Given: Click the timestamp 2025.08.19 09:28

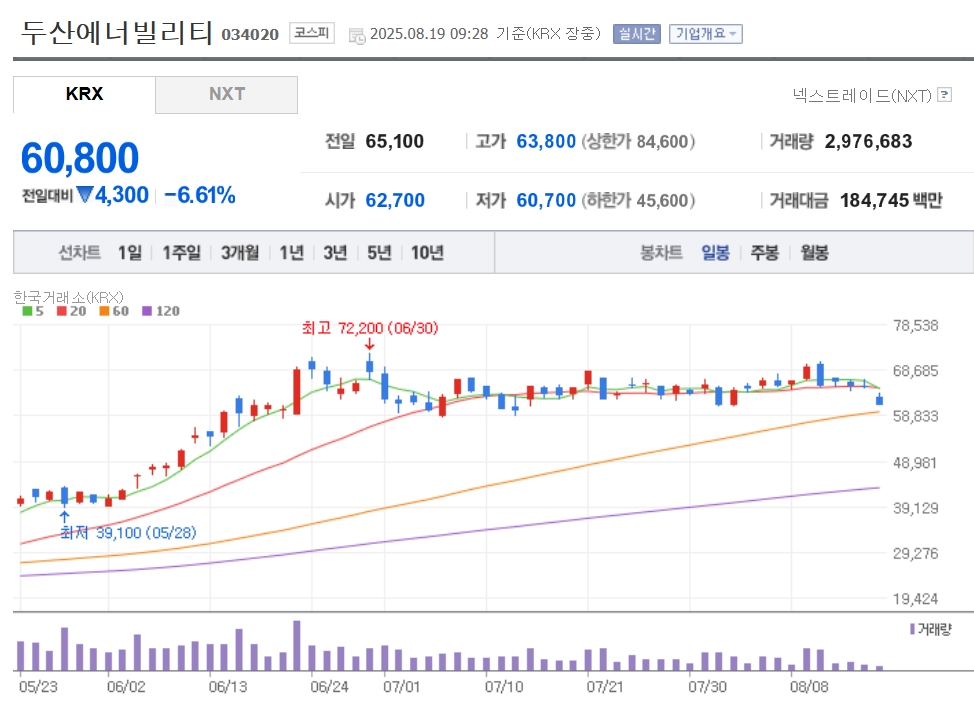Looking at the screenshot, I should click(429, 34).
